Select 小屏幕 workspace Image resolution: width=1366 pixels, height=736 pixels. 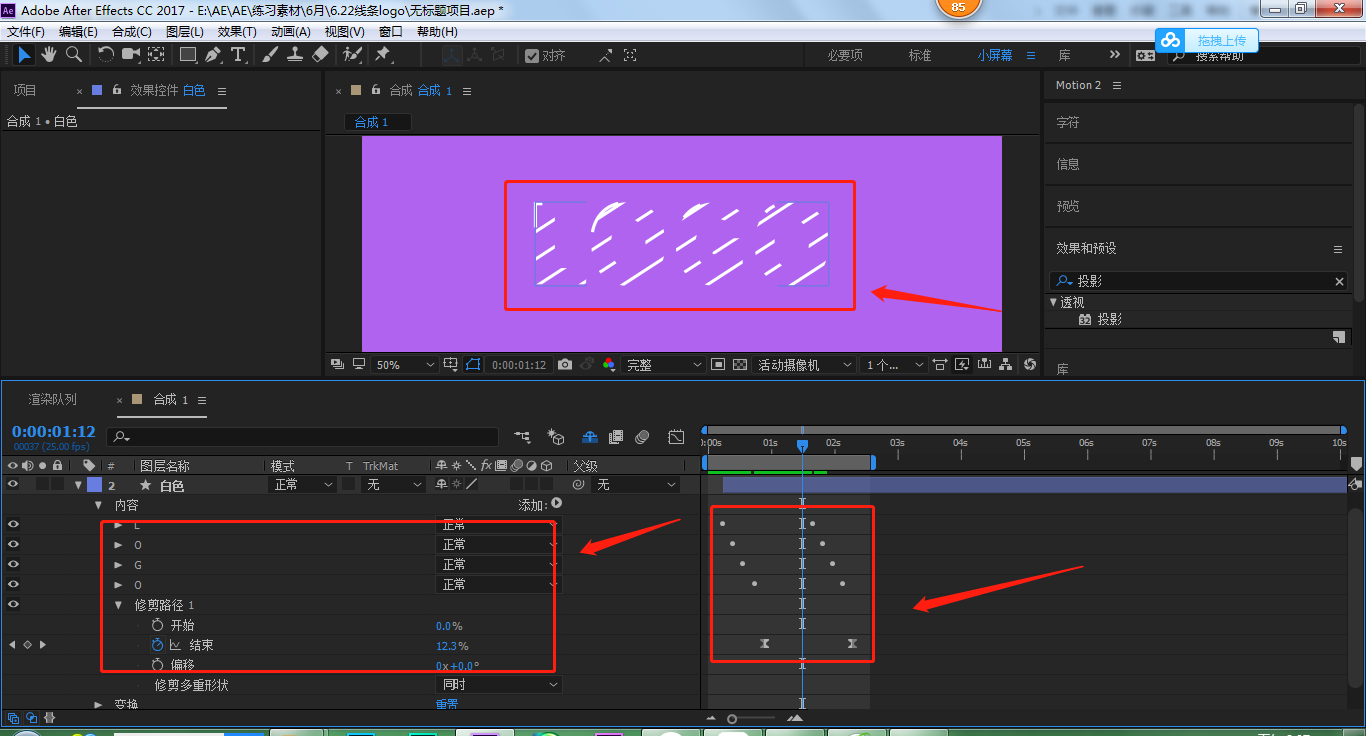[994, 55]
